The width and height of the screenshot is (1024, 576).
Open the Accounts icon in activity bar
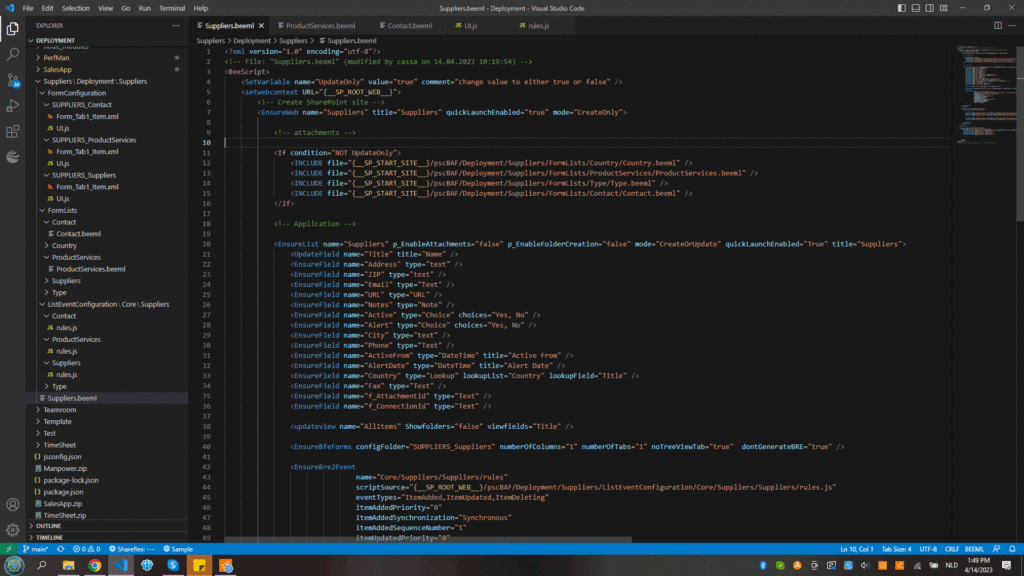coord(12,504)
